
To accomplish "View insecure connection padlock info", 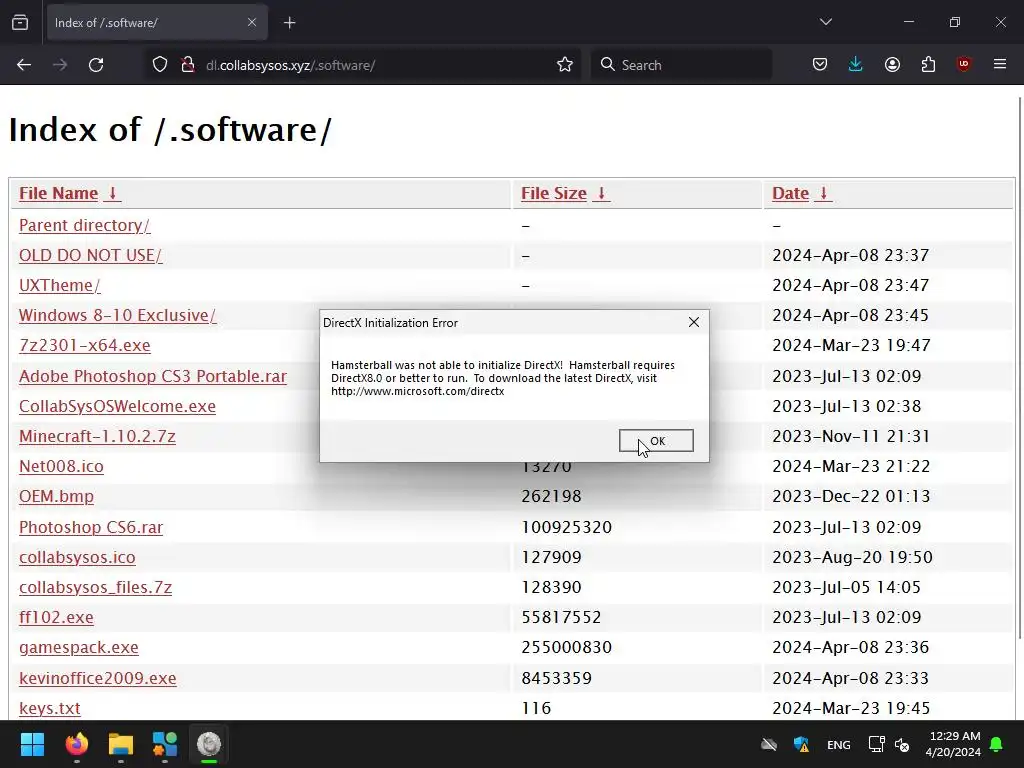I will coord(188,65).
